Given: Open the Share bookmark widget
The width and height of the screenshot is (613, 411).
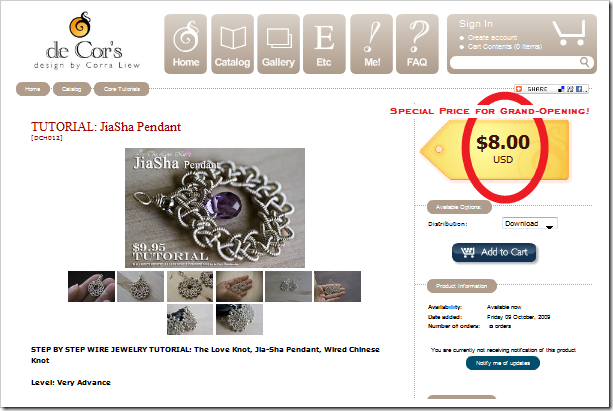Looking at the screenshot, I should [551, 89].
